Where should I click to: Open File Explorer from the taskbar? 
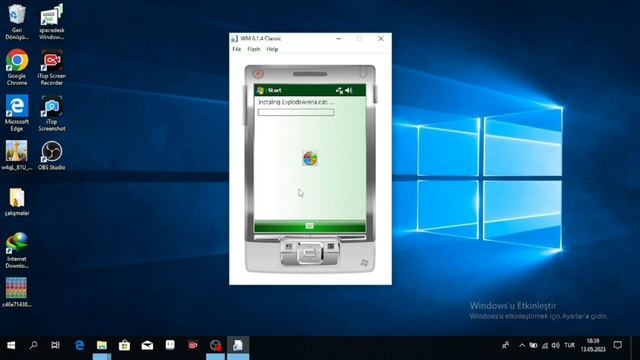tap(102, 345)
